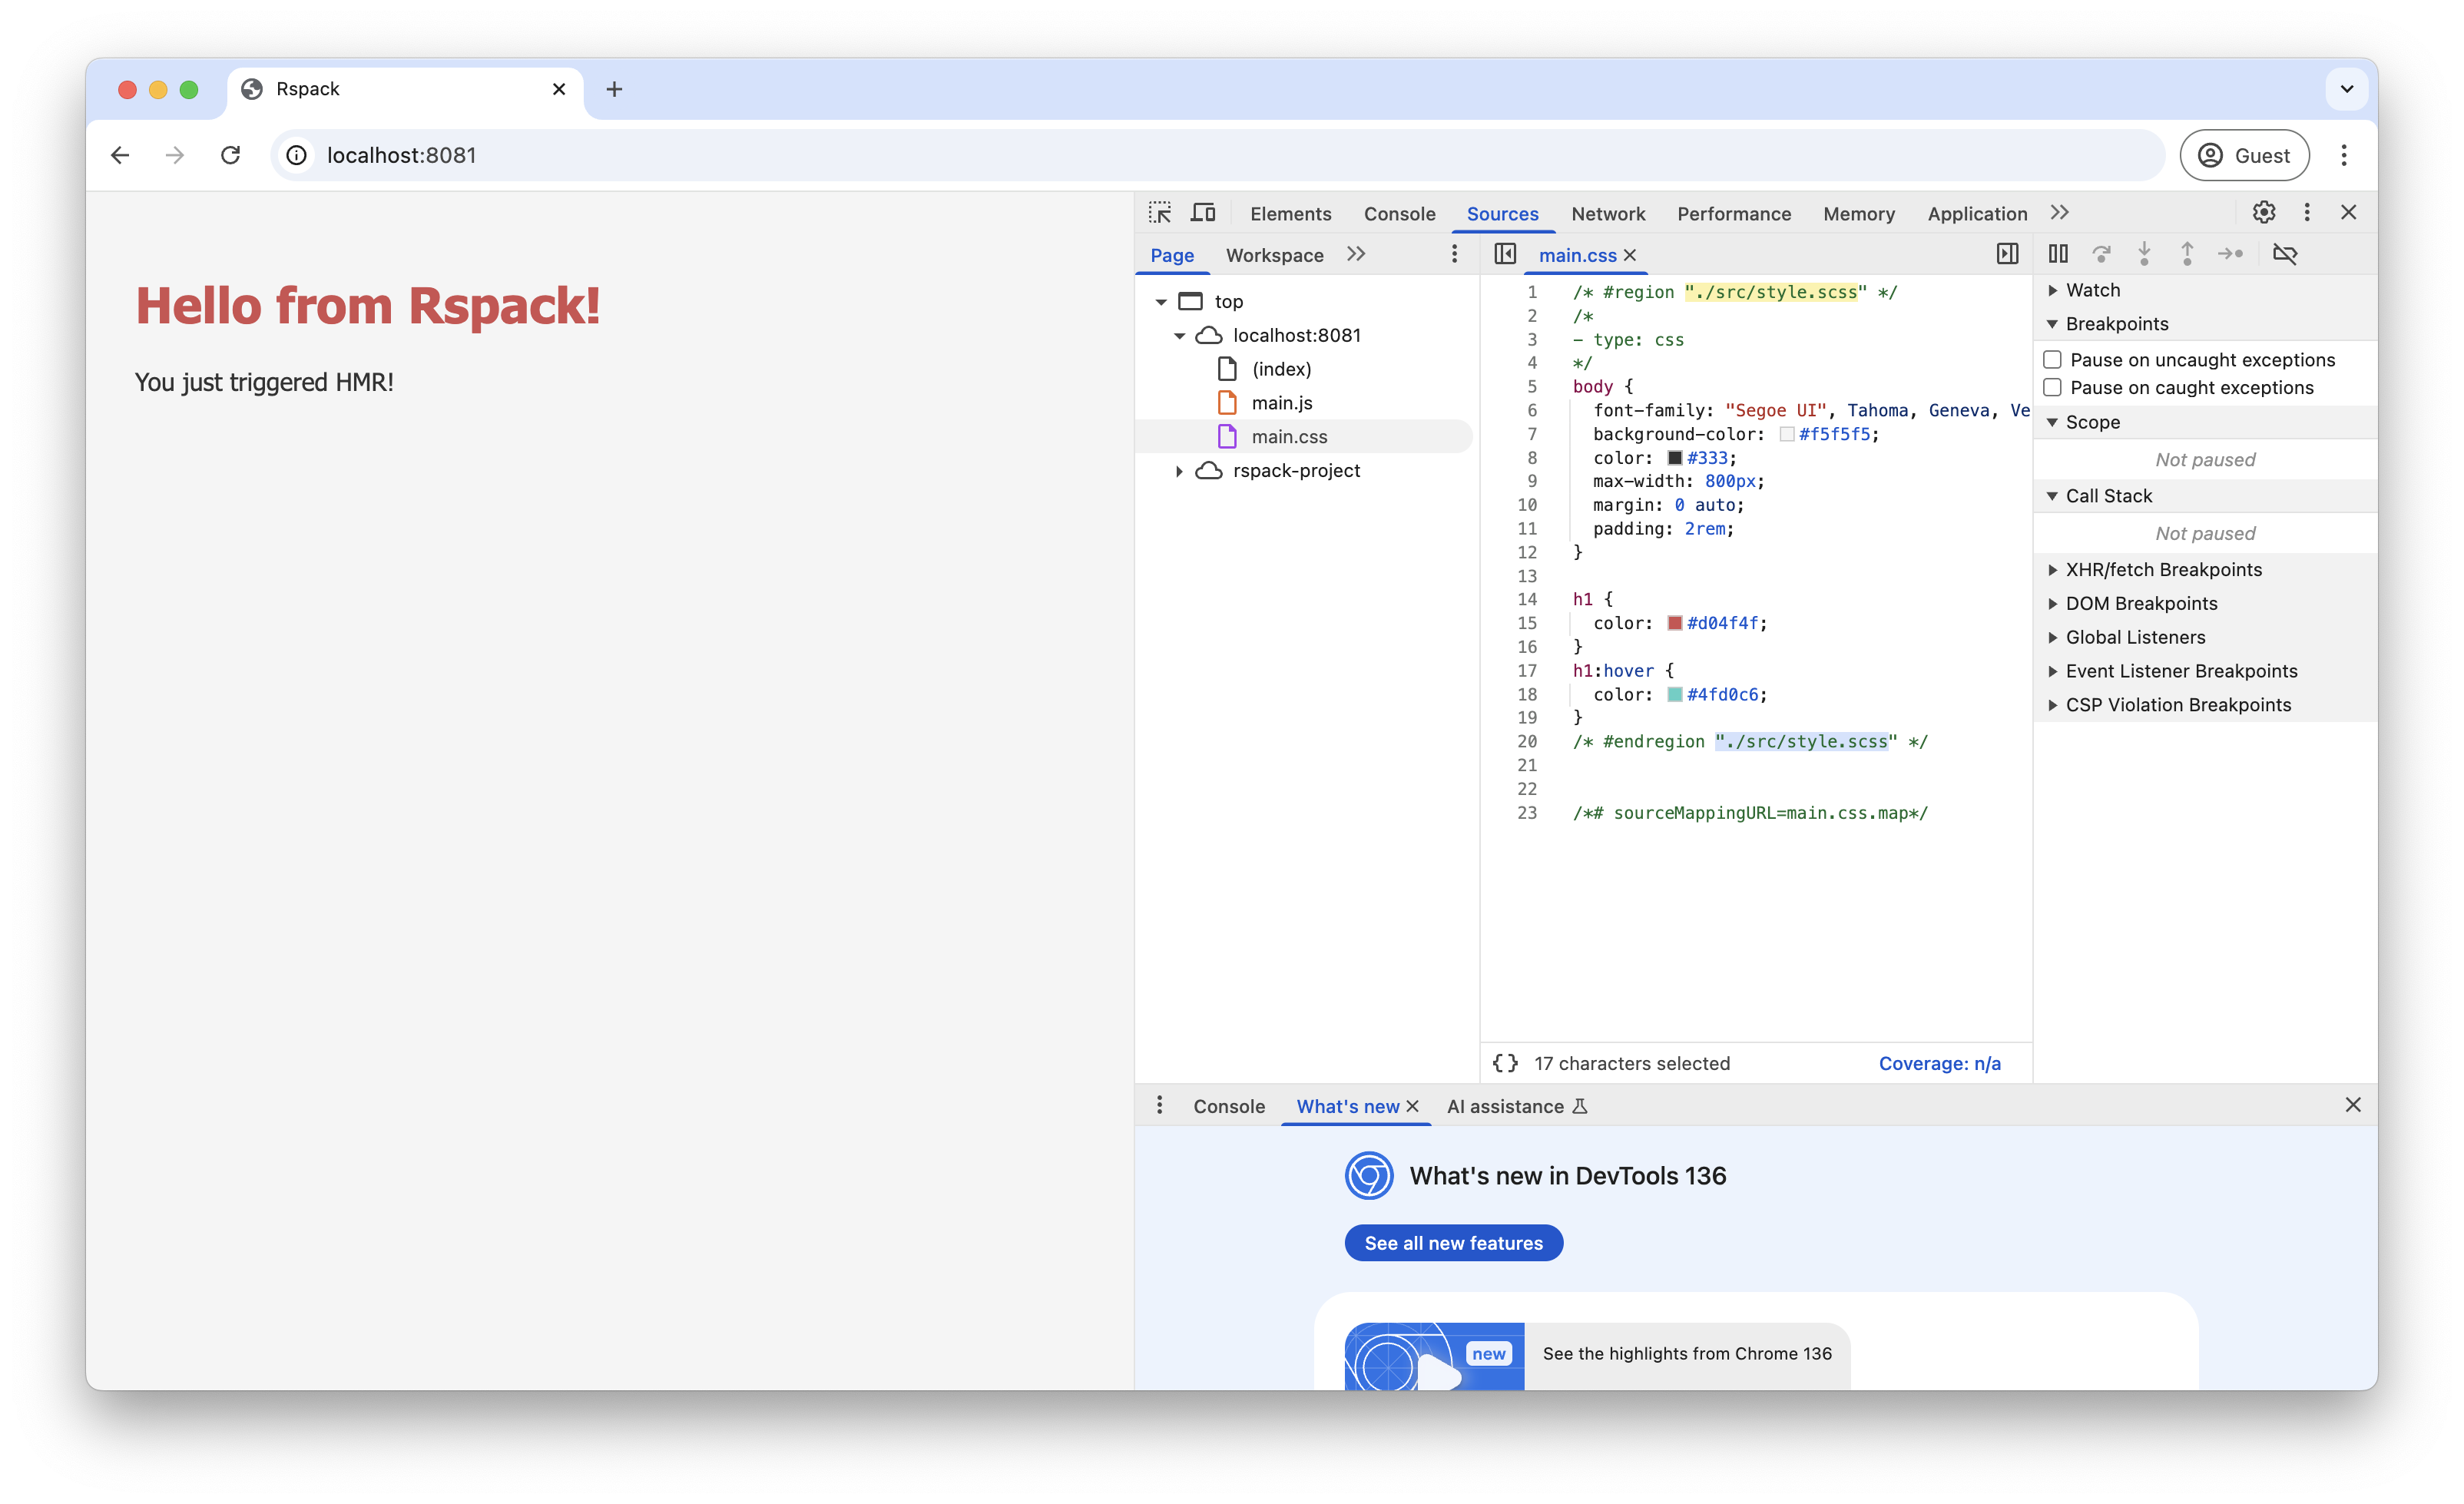Collapse the Call Stack section

coord(2052,496)
